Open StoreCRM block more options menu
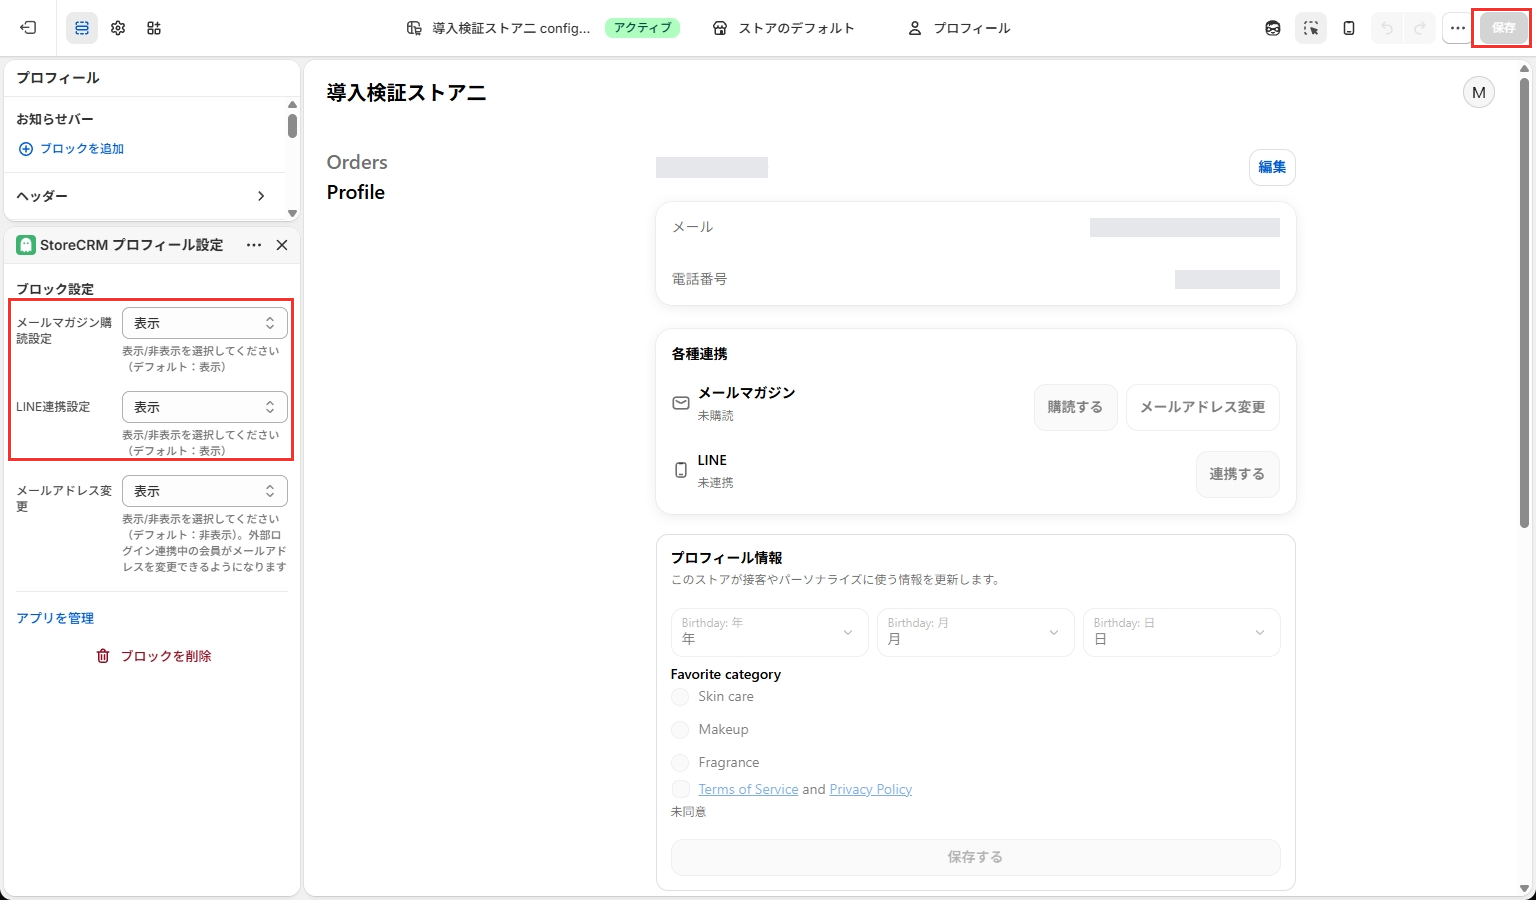This screenshot has height=900, width=1536. (254, 245)
